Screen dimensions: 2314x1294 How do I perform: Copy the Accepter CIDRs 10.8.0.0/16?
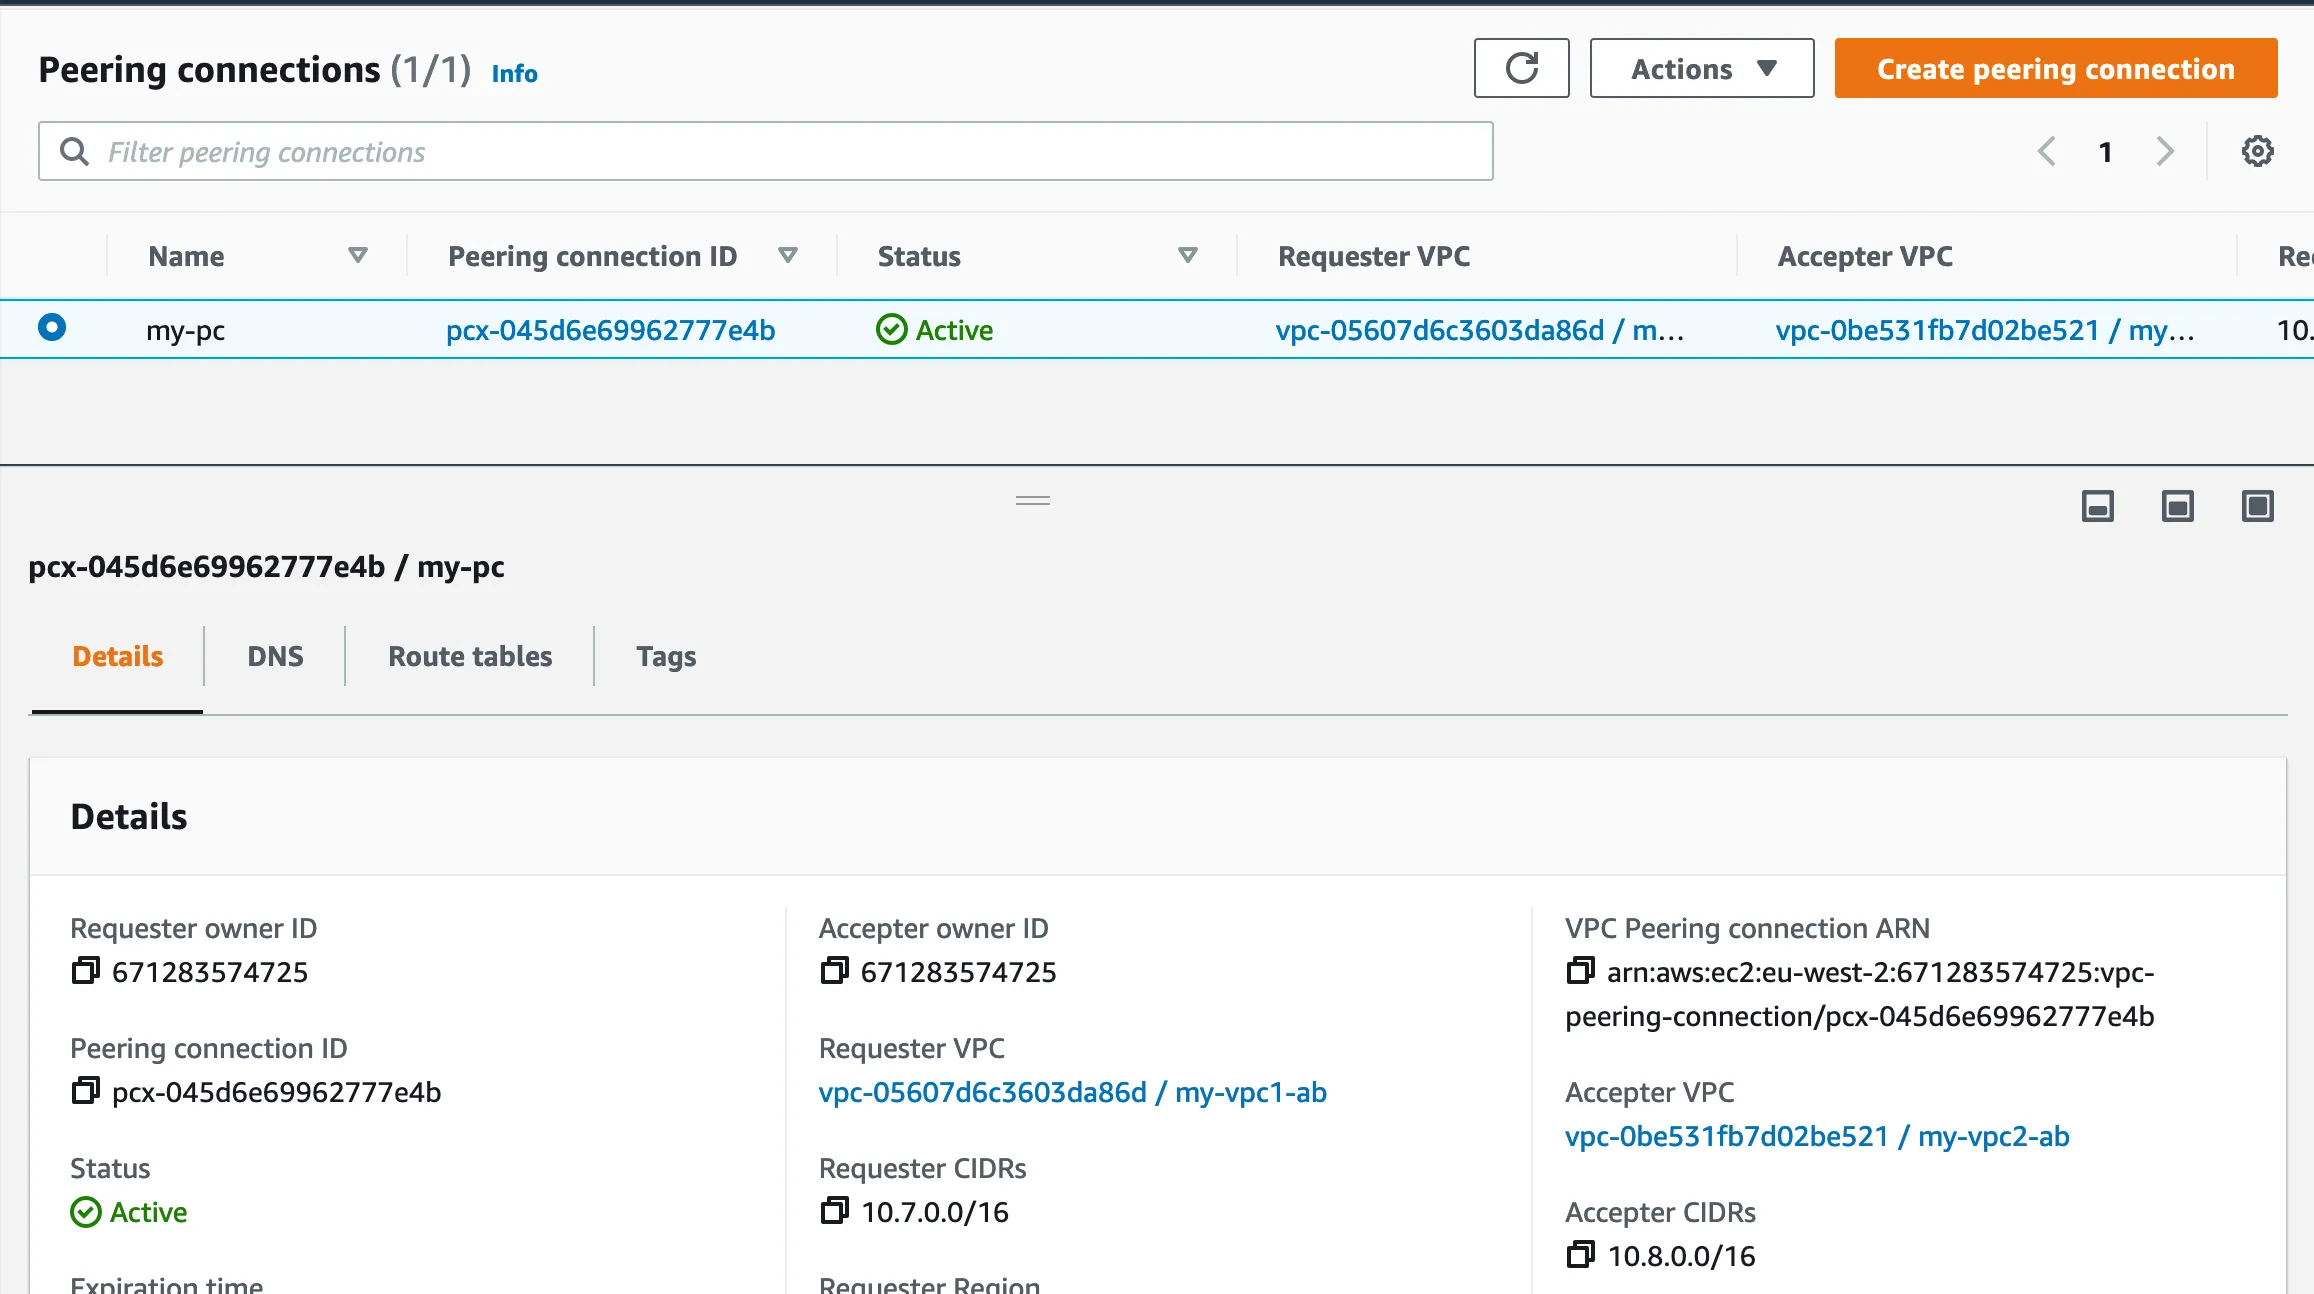[1581, 1255]
